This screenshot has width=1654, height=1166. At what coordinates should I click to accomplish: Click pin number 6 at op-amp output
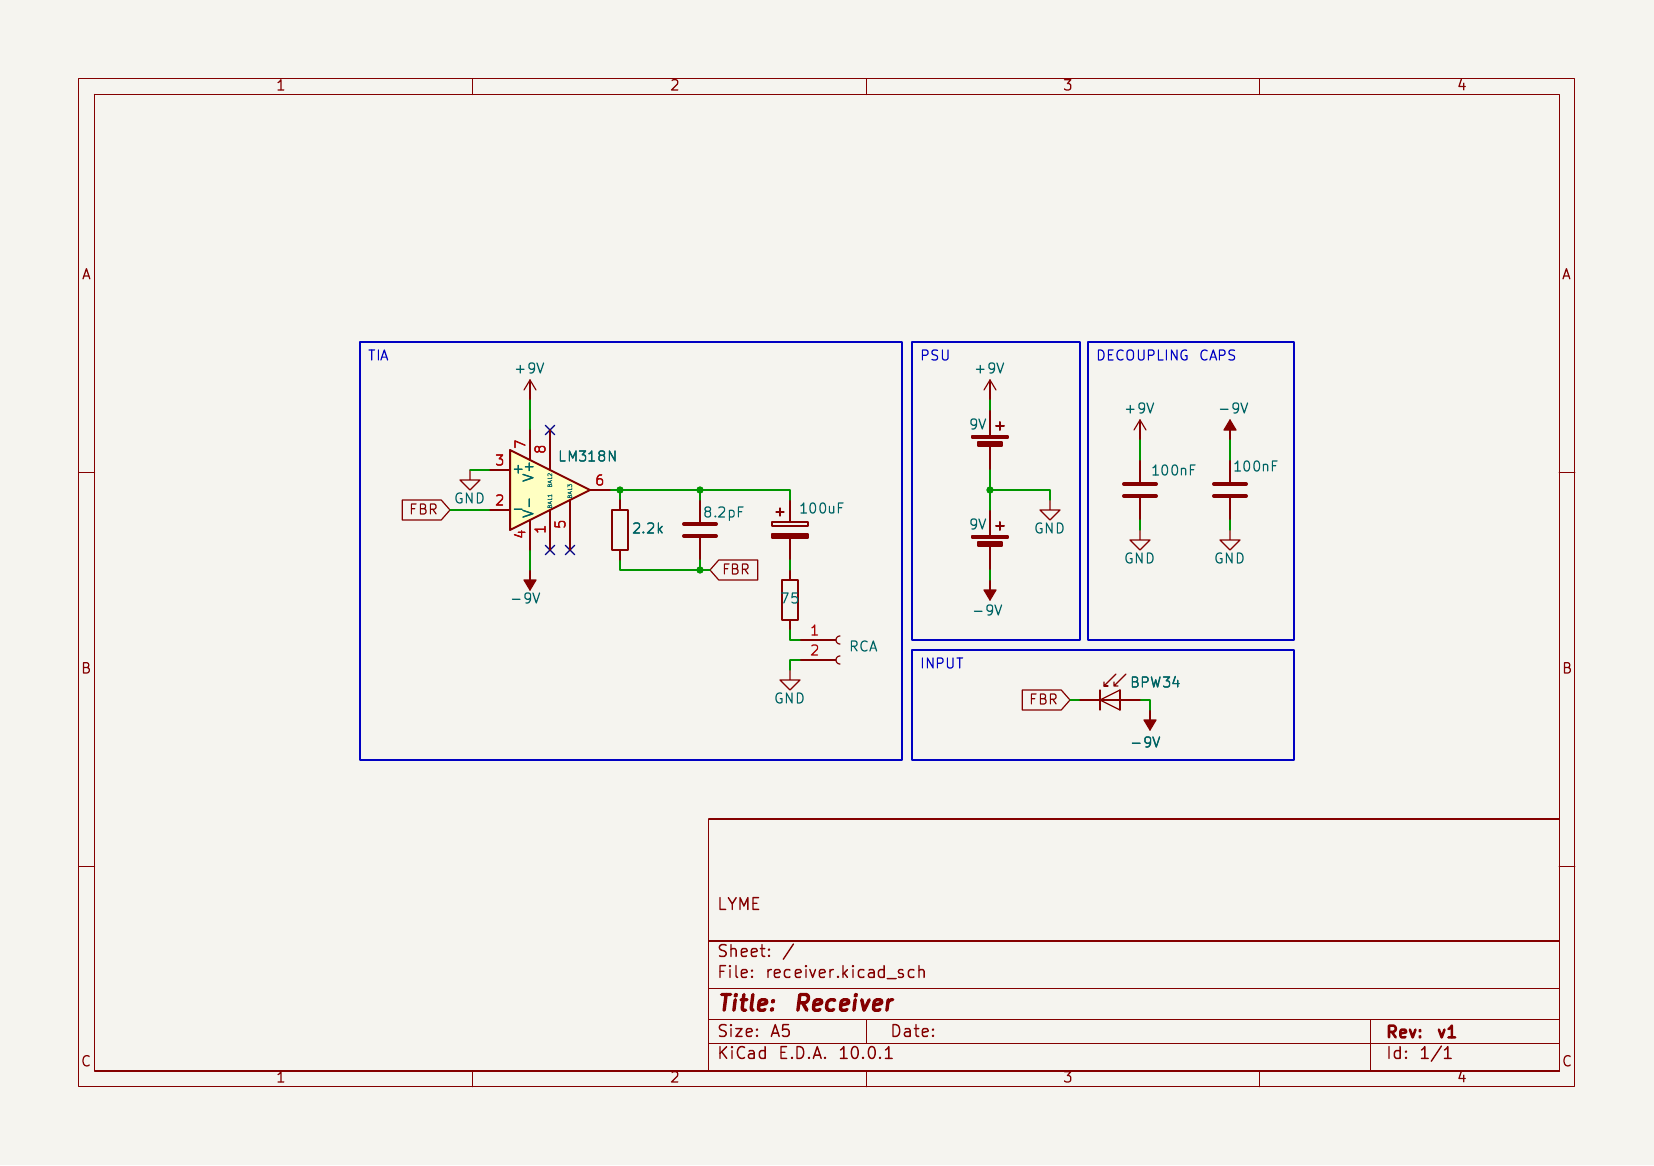click(599, 481)
